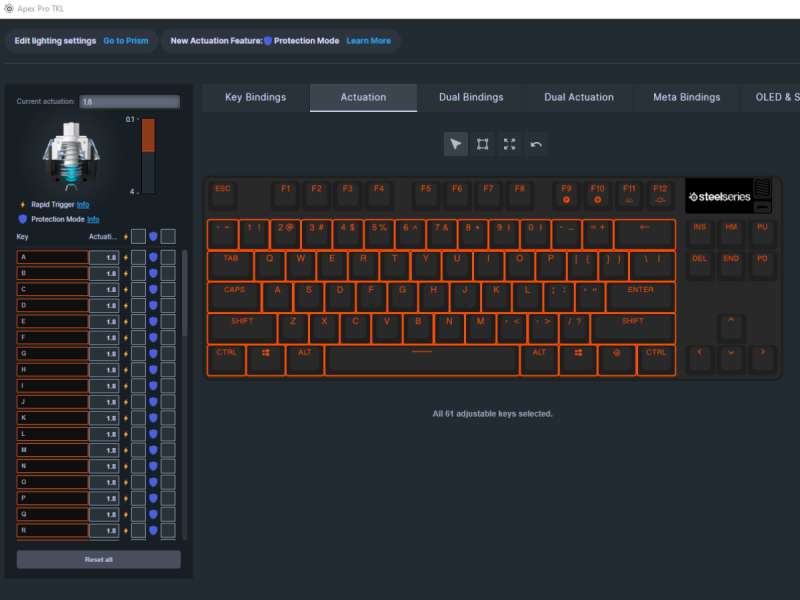Enable Rapid Trigger checkbox for key H

(138, 370)
